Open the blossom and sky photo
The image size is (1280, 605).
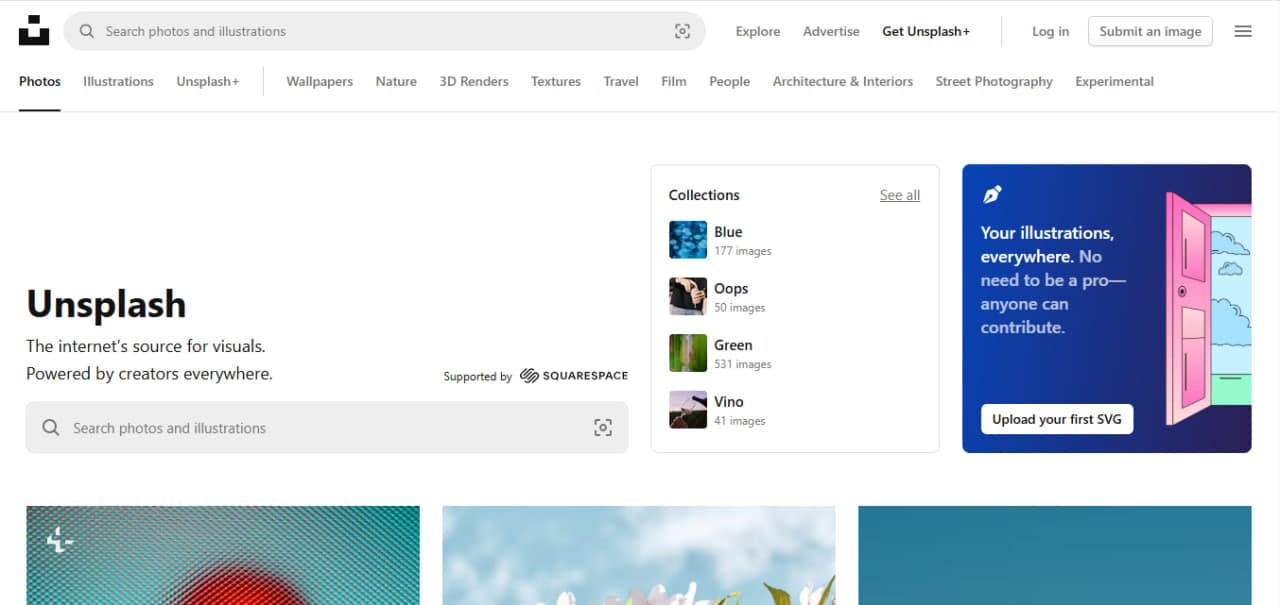[x=639, y=555]
